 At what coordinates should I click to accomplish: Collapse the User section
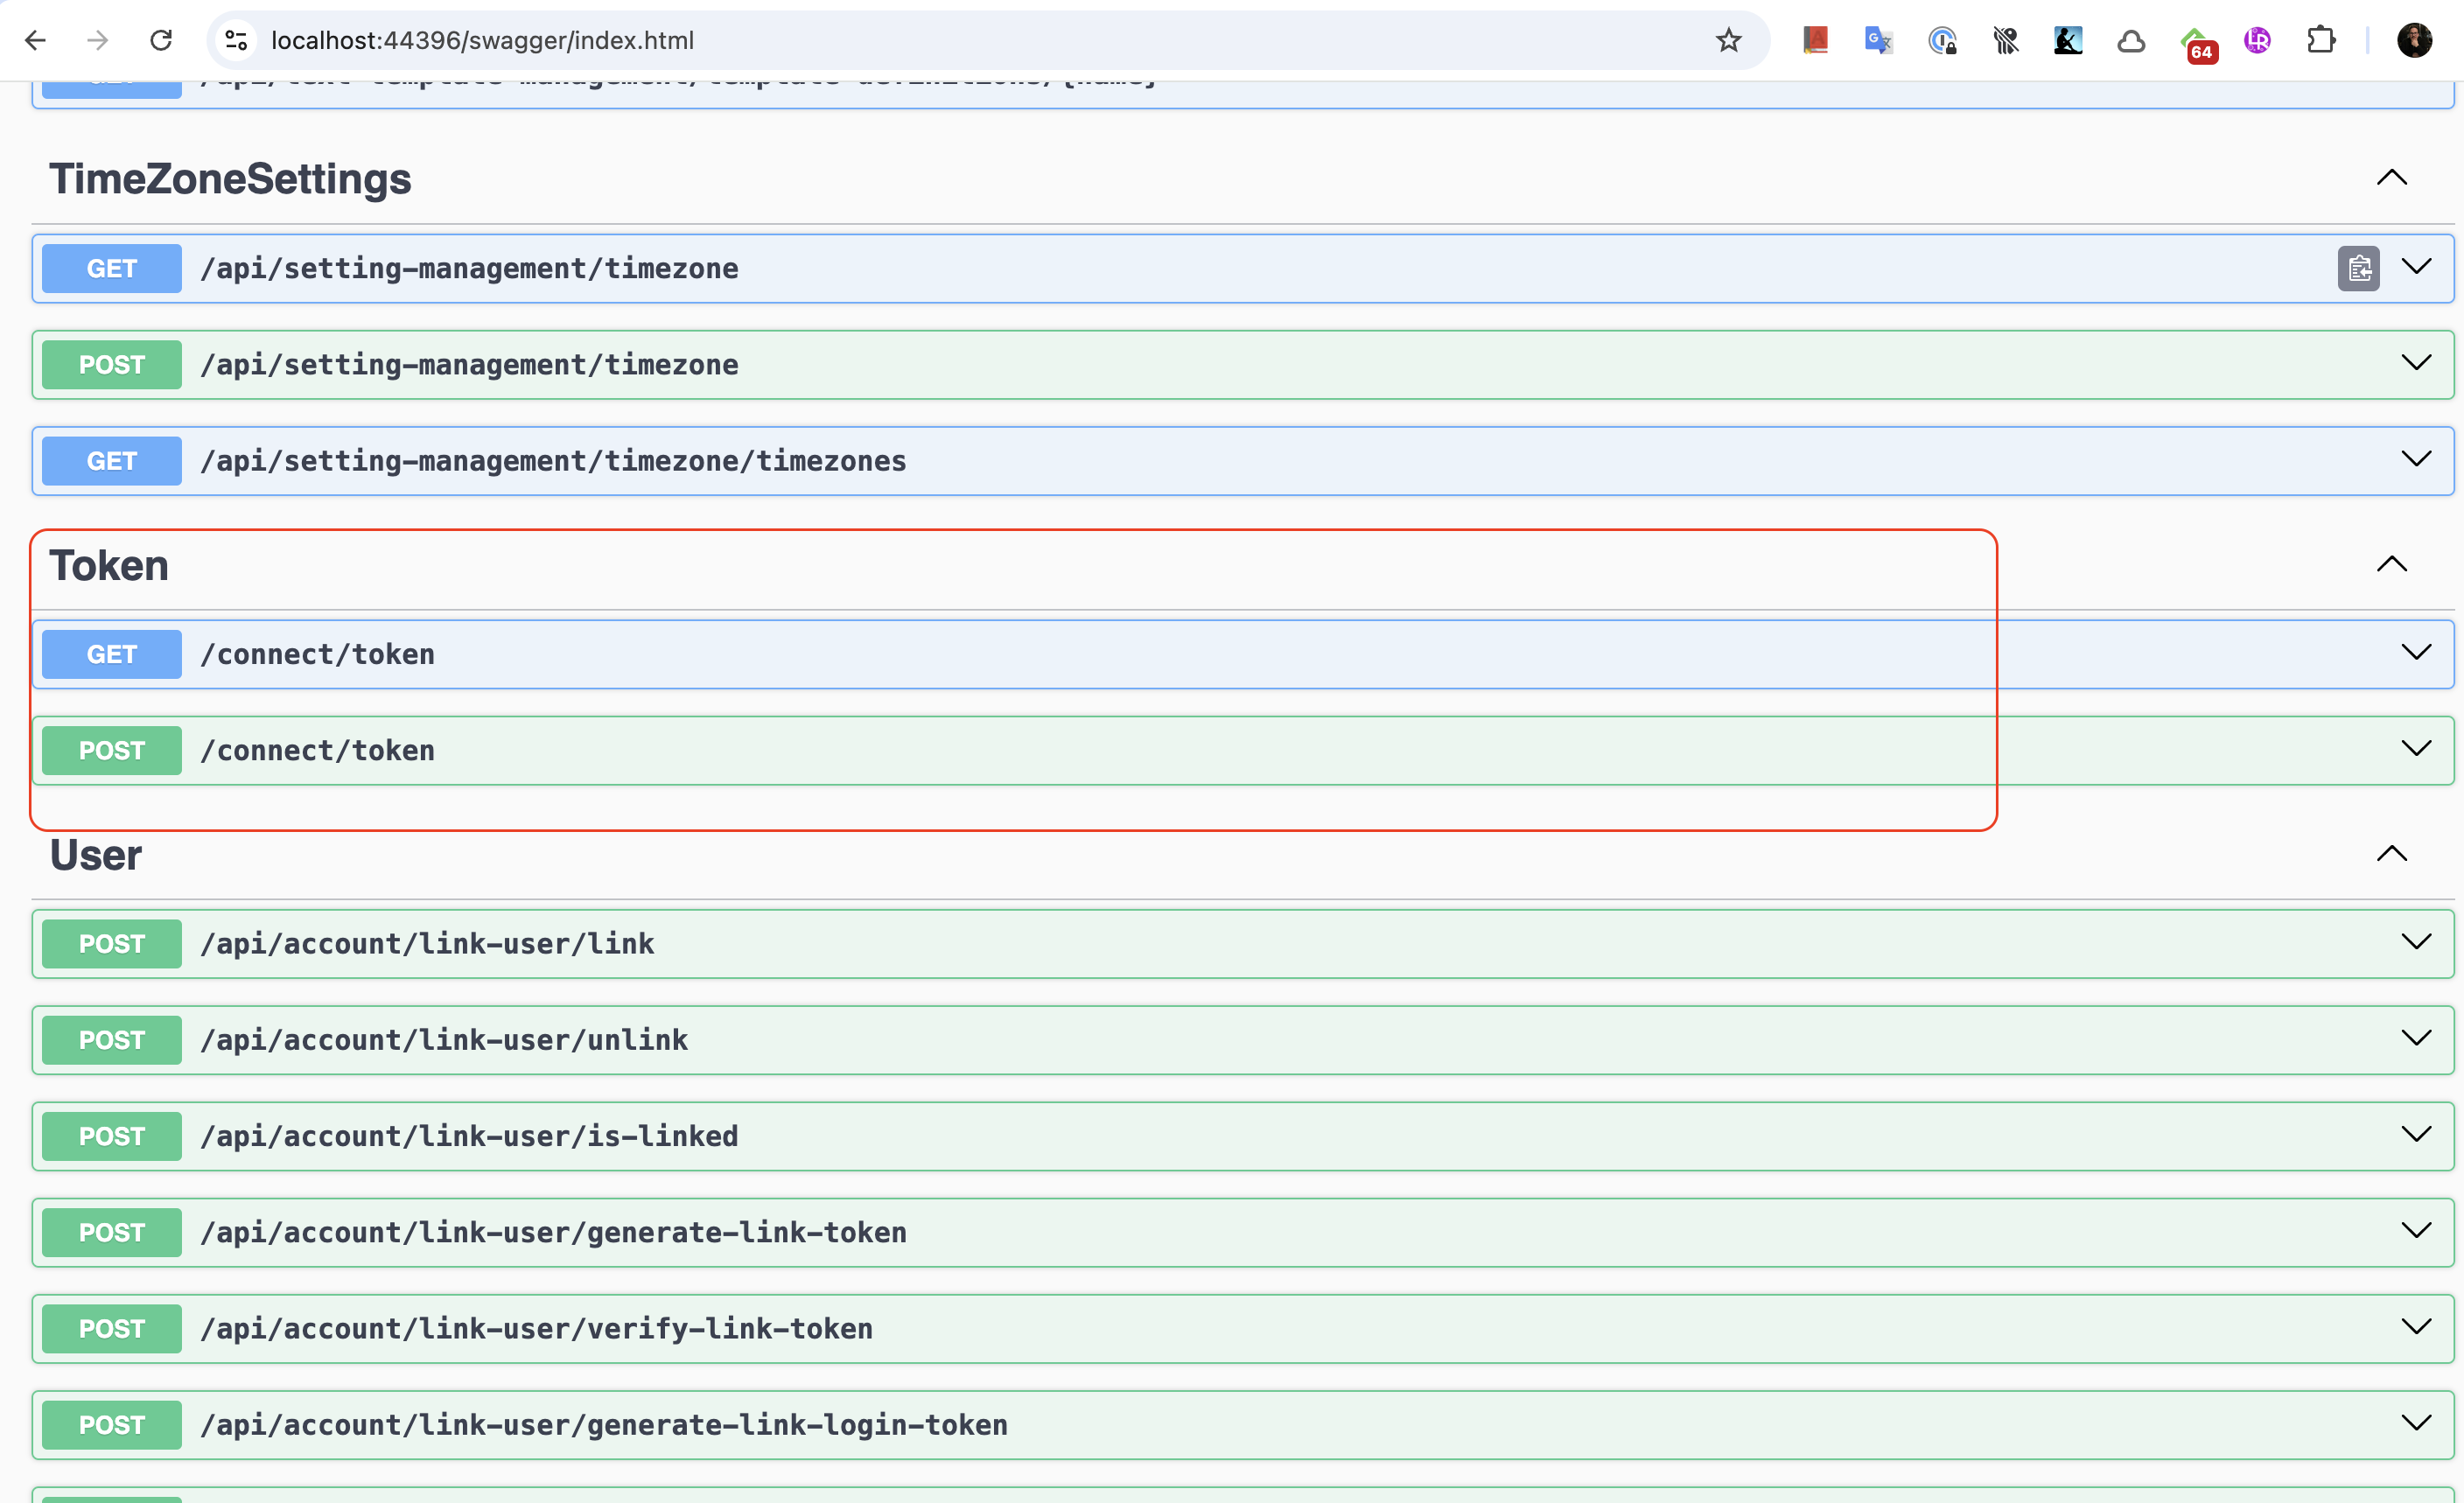click(x=2391, y=854)
